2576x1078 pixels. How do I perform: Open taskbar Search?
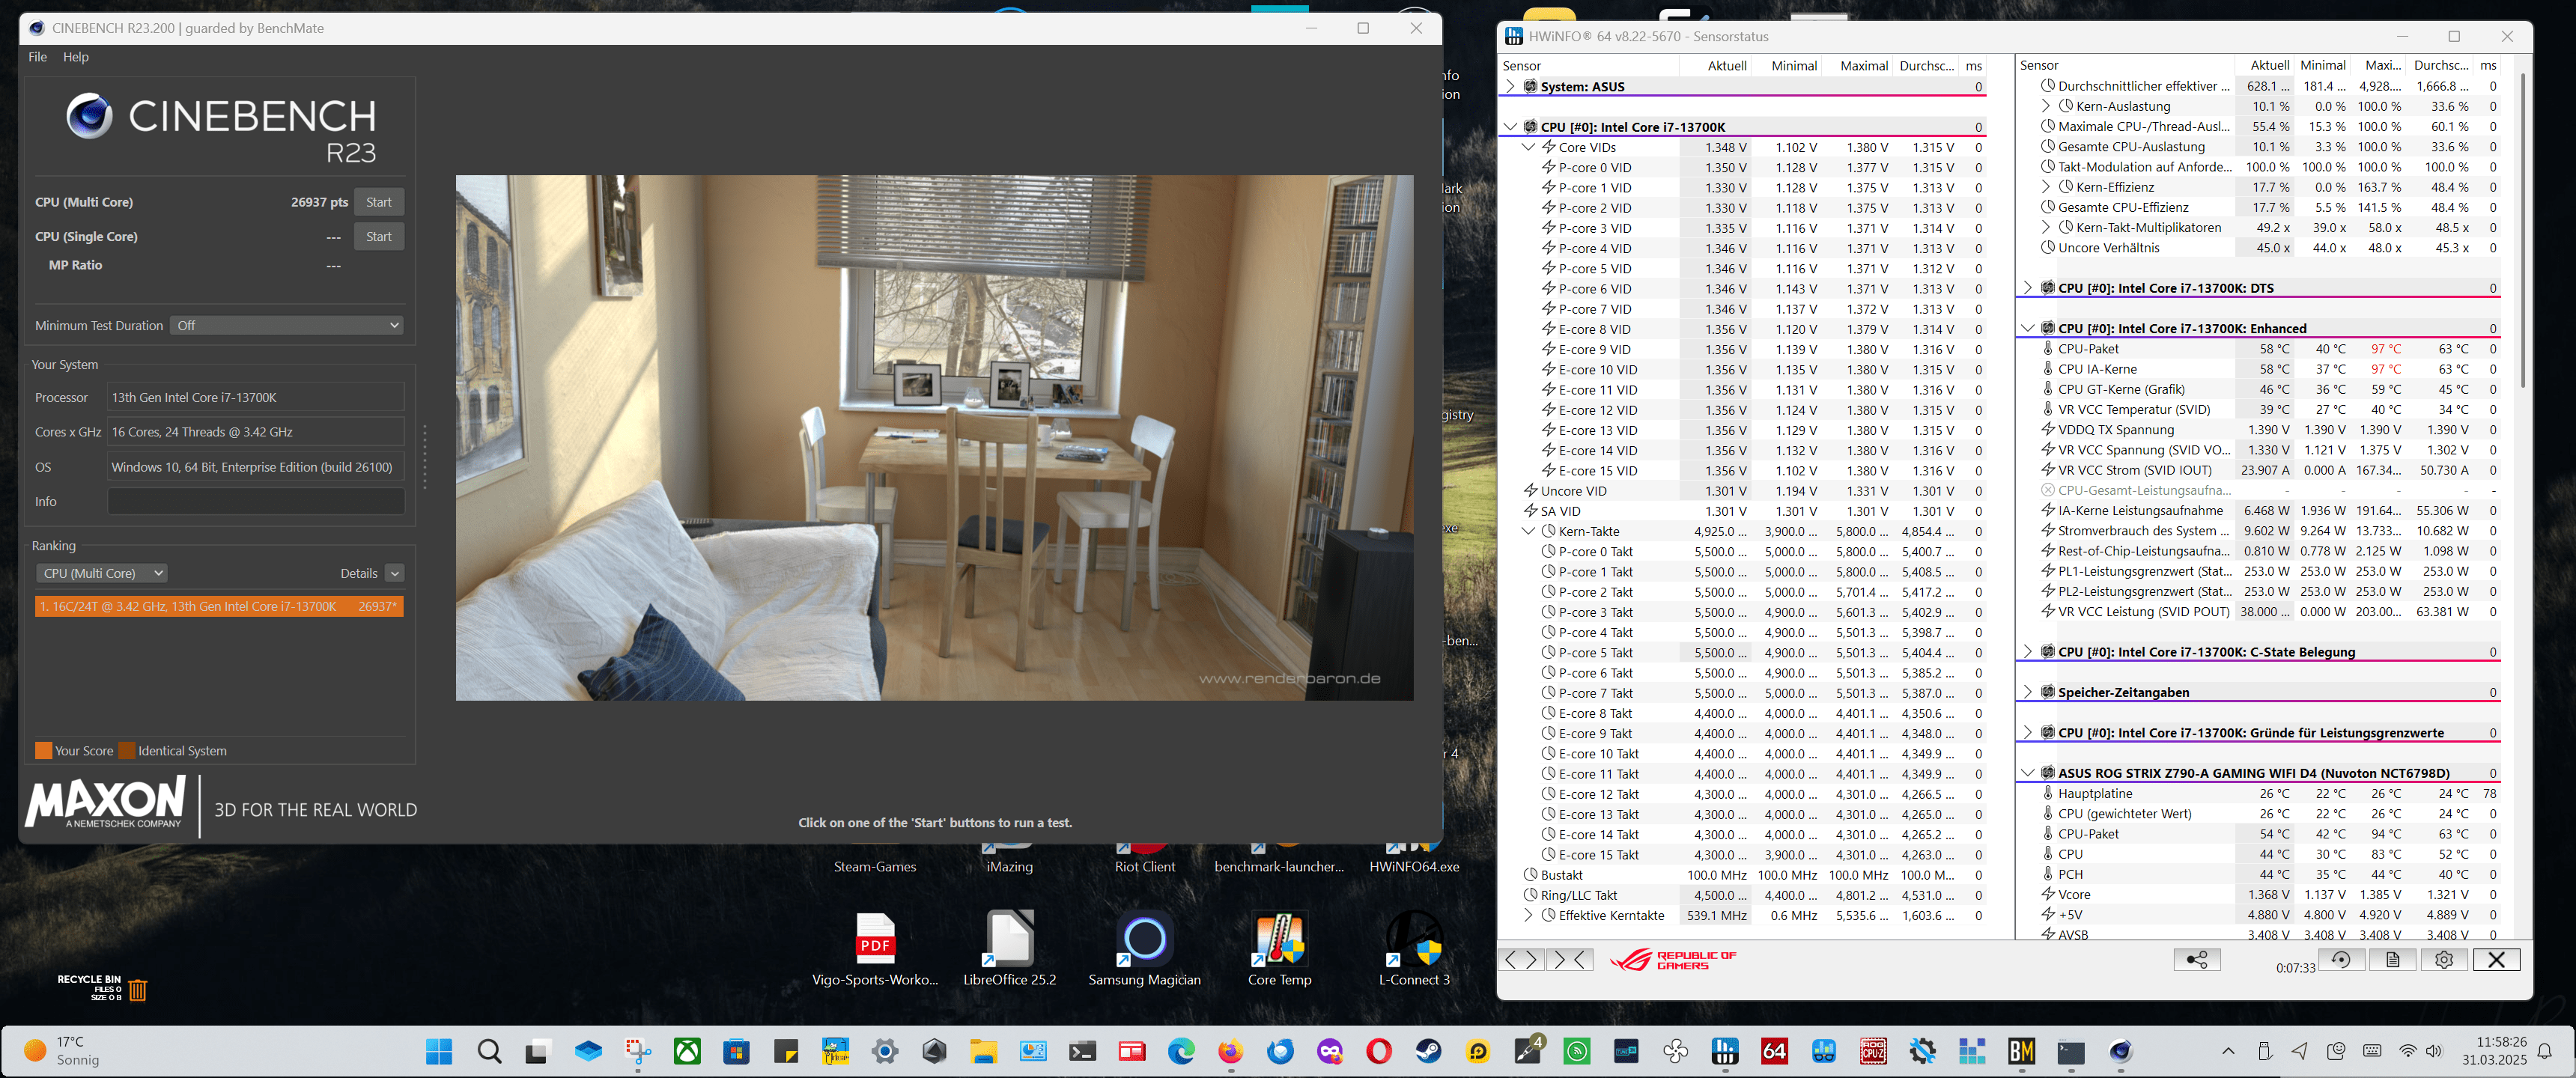click(489, 1051)
